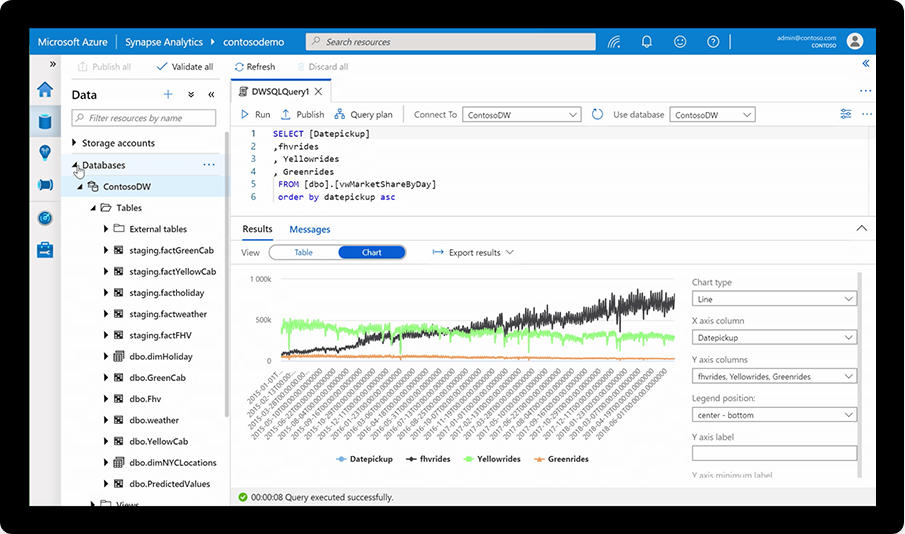Screen dimensions: 905x534
Task: Open the Manage hub toolbox icon
Action: click(x=45, y=250)
